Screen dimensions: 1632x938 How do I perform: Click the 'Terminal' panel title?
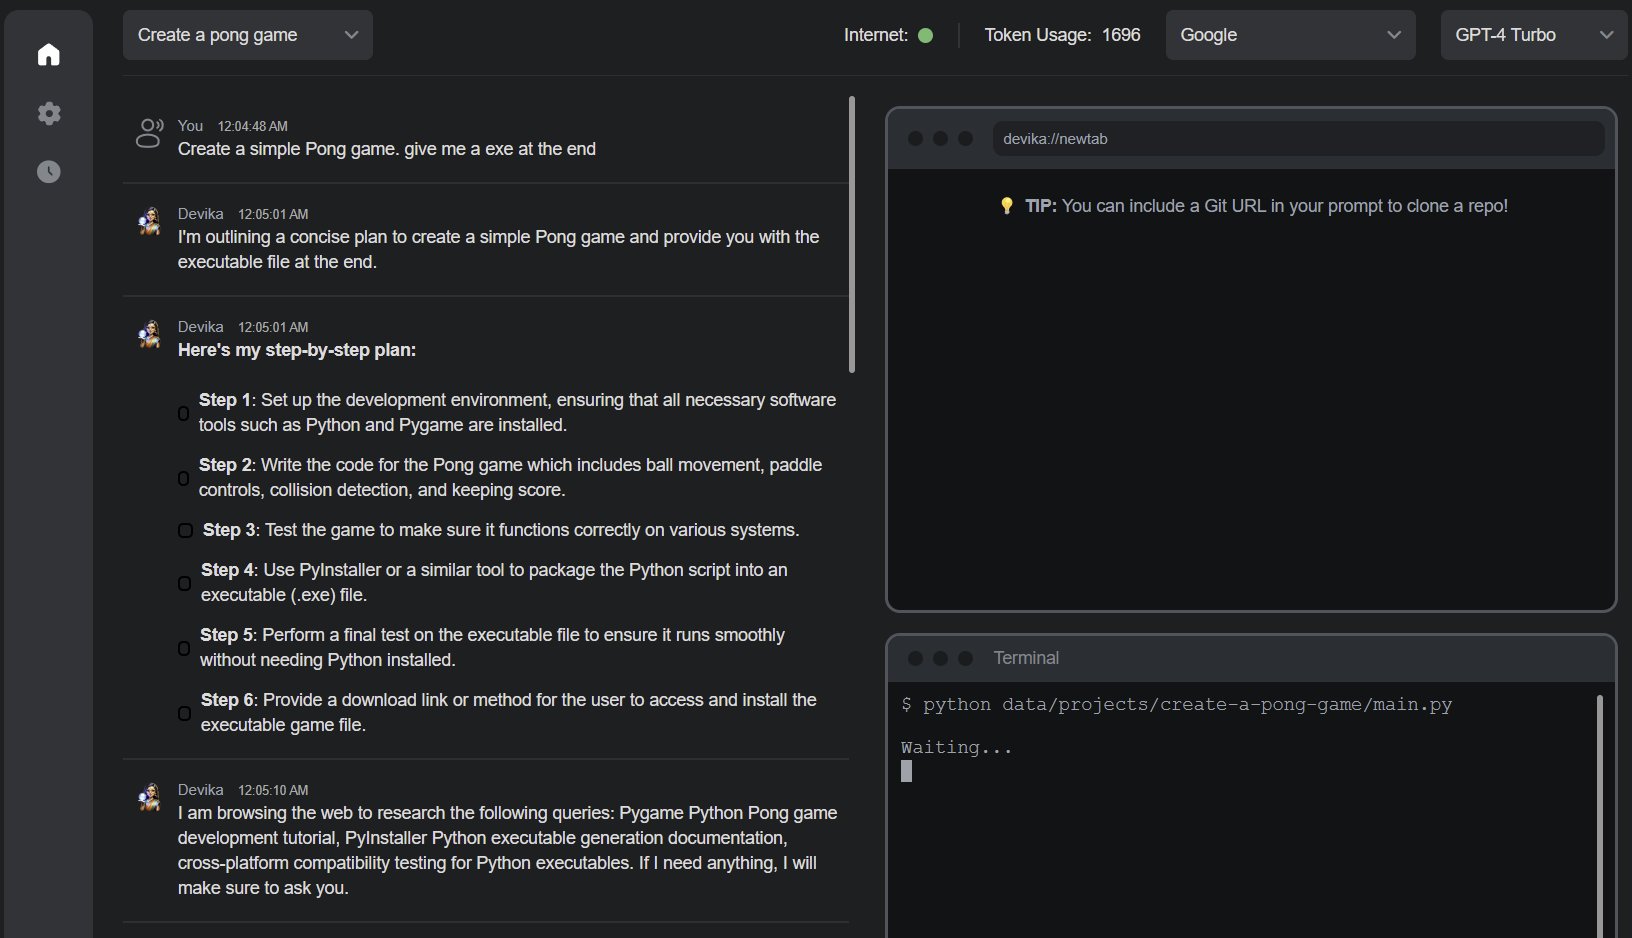tap(1026, 658)
